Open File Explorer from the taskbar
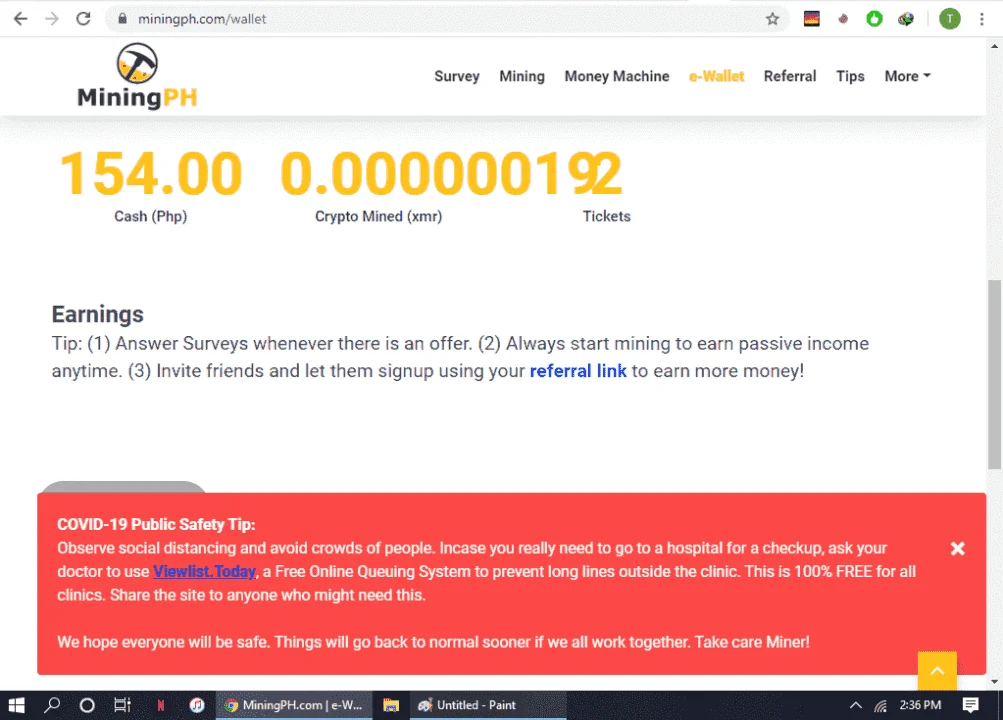Image resolution: width=1003 pixels, height=720 pixels. pos(391,705)
